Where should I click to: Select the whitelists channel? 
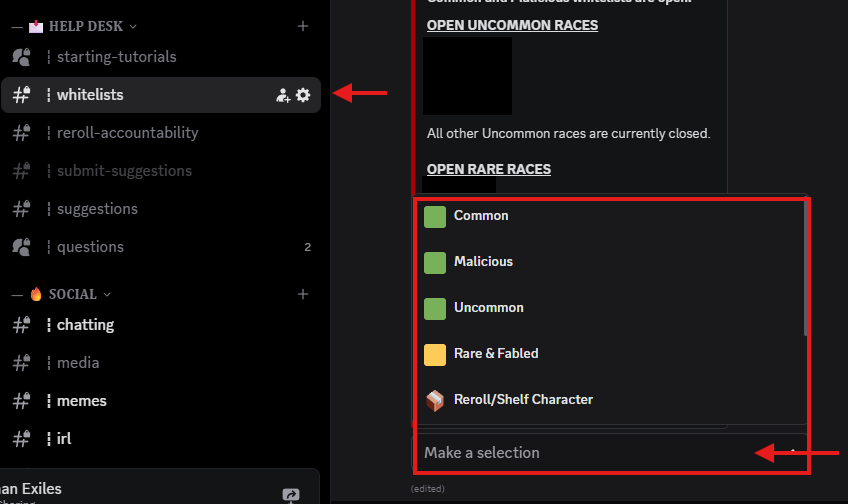pos(161,95)
